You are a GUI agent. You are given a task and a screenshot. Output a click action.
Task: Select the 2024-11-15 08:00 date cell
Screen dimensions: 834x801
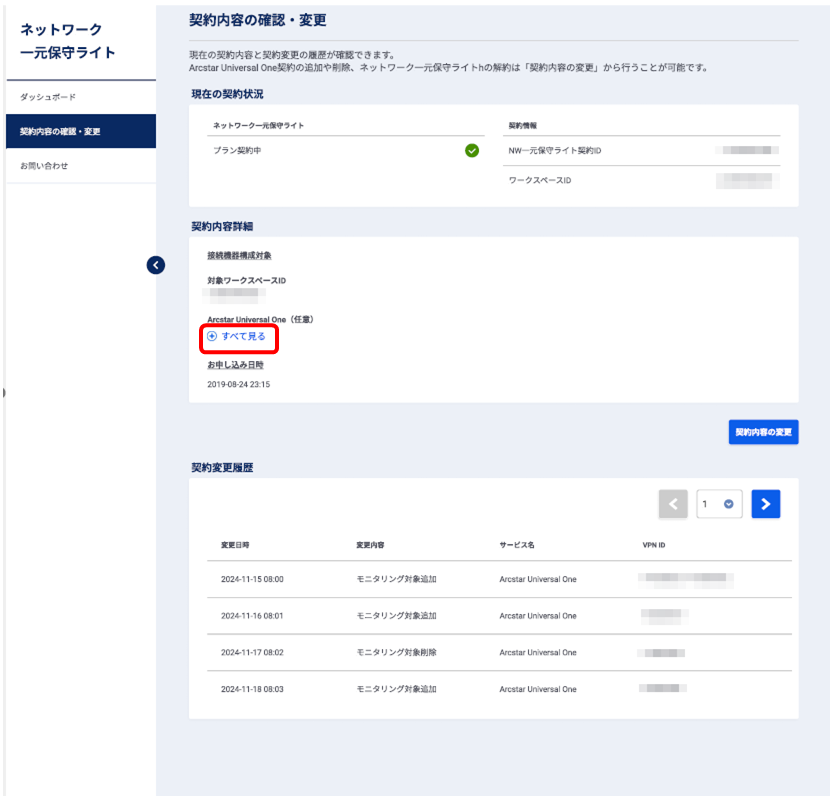click(x=252, y=579)
